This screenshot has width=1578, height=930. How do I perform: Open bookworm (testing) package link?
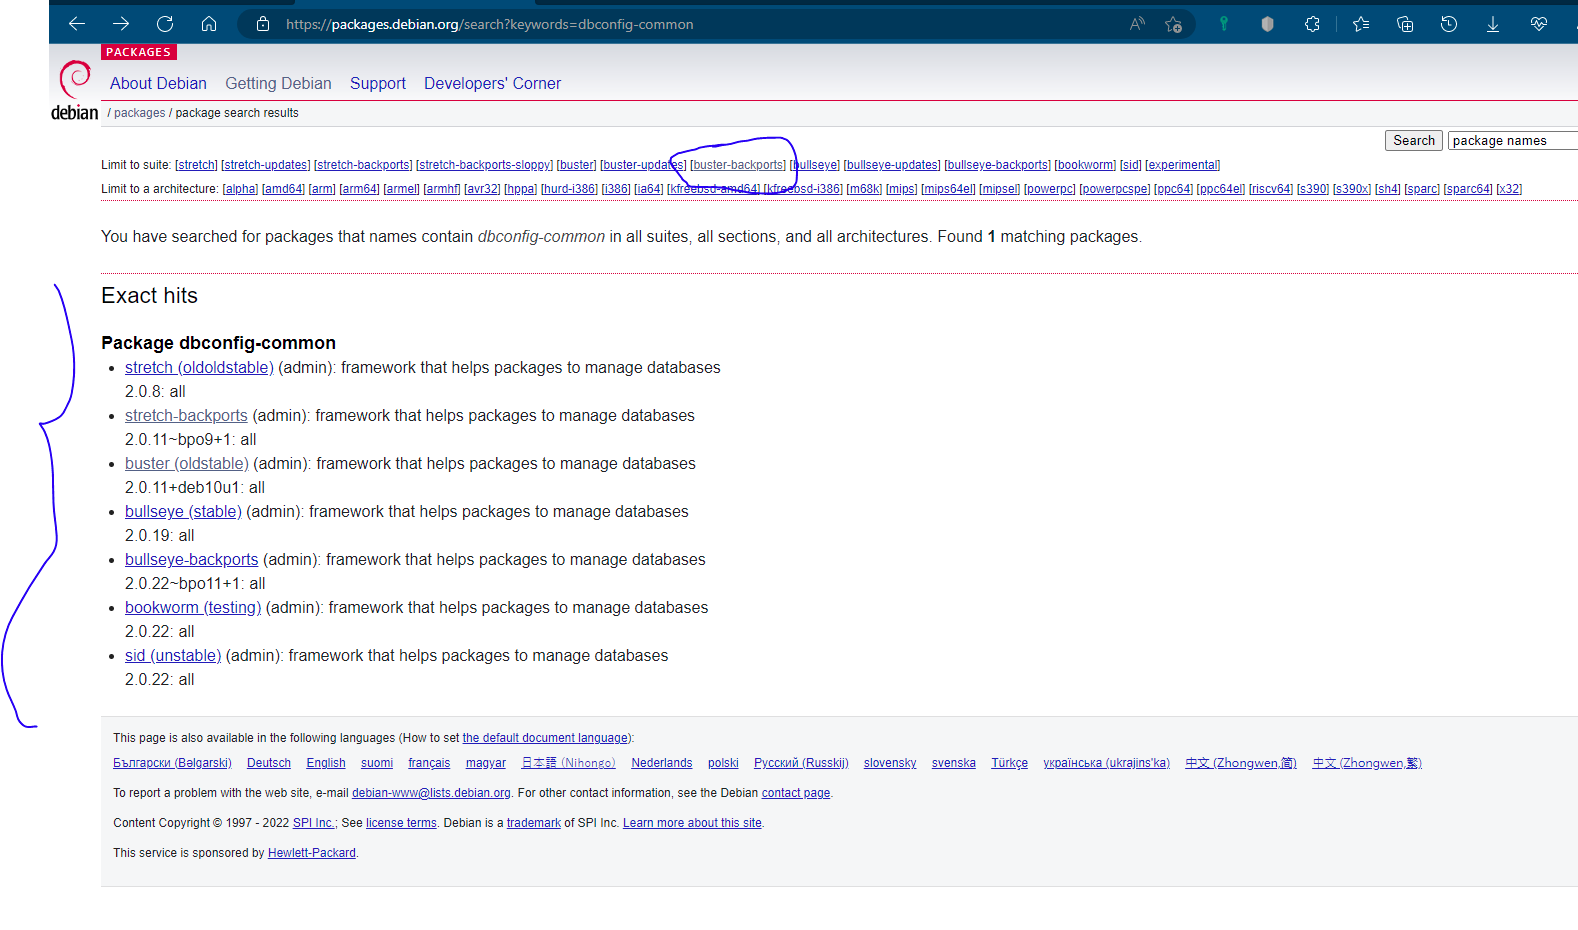tap(193, 608)
